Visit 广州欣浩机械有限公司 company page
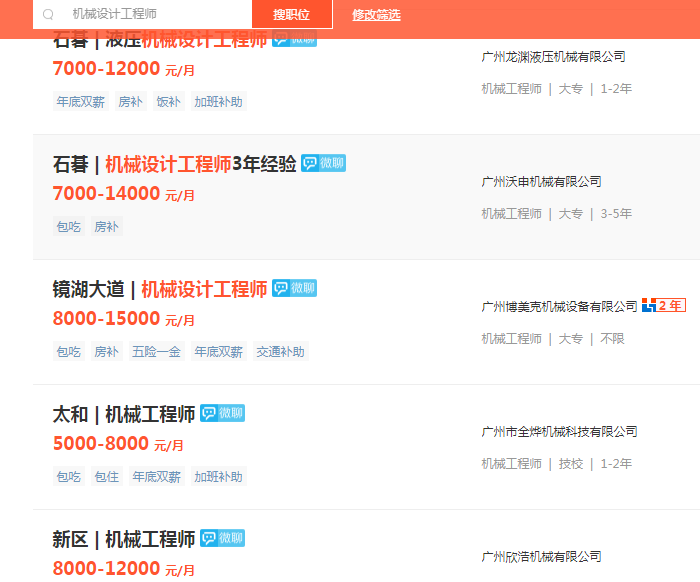The image size is (700, 582). tap(541, 557)
